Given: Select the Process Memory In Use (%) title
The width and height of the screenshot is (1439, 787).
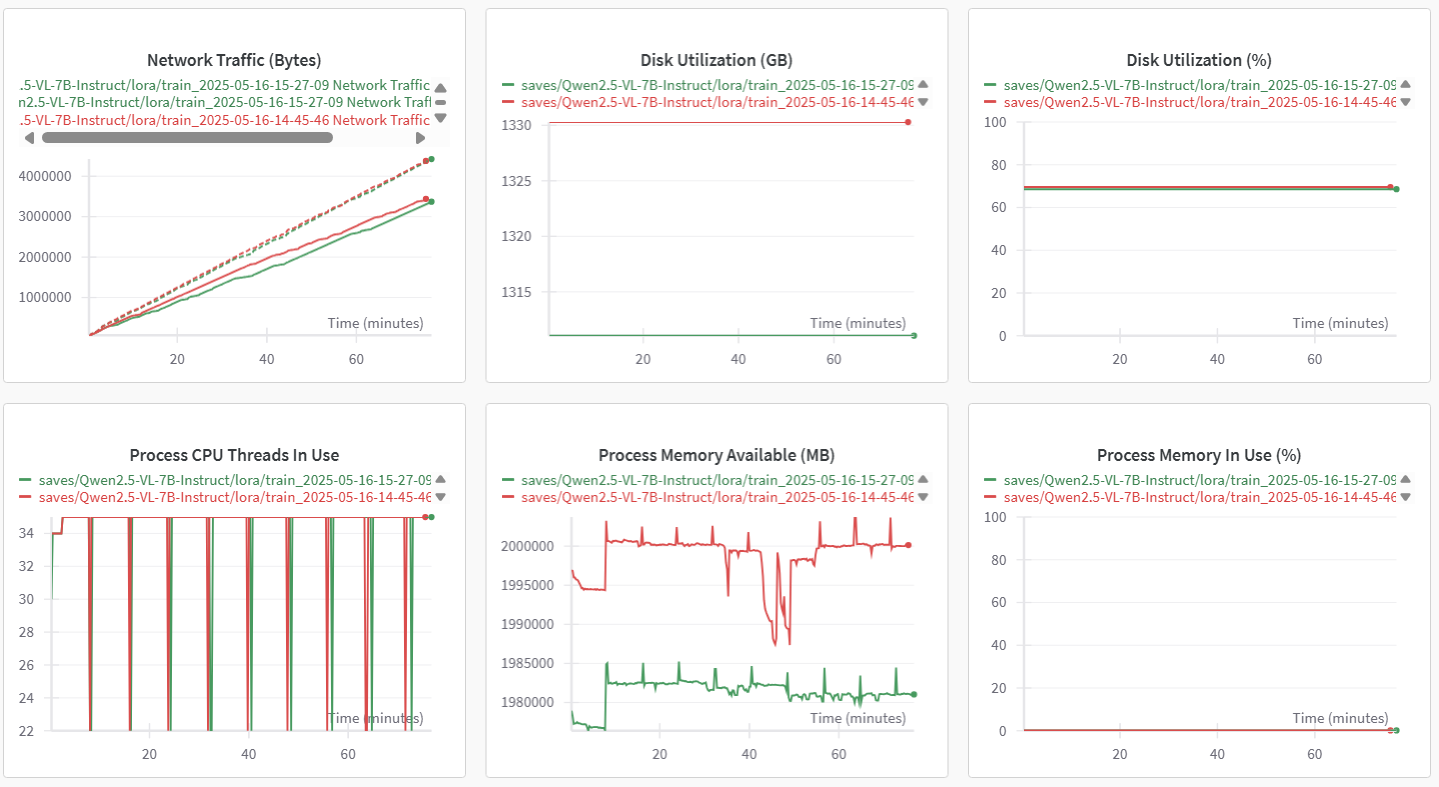Looking at the screenshot, I should tap(1198, 455).
